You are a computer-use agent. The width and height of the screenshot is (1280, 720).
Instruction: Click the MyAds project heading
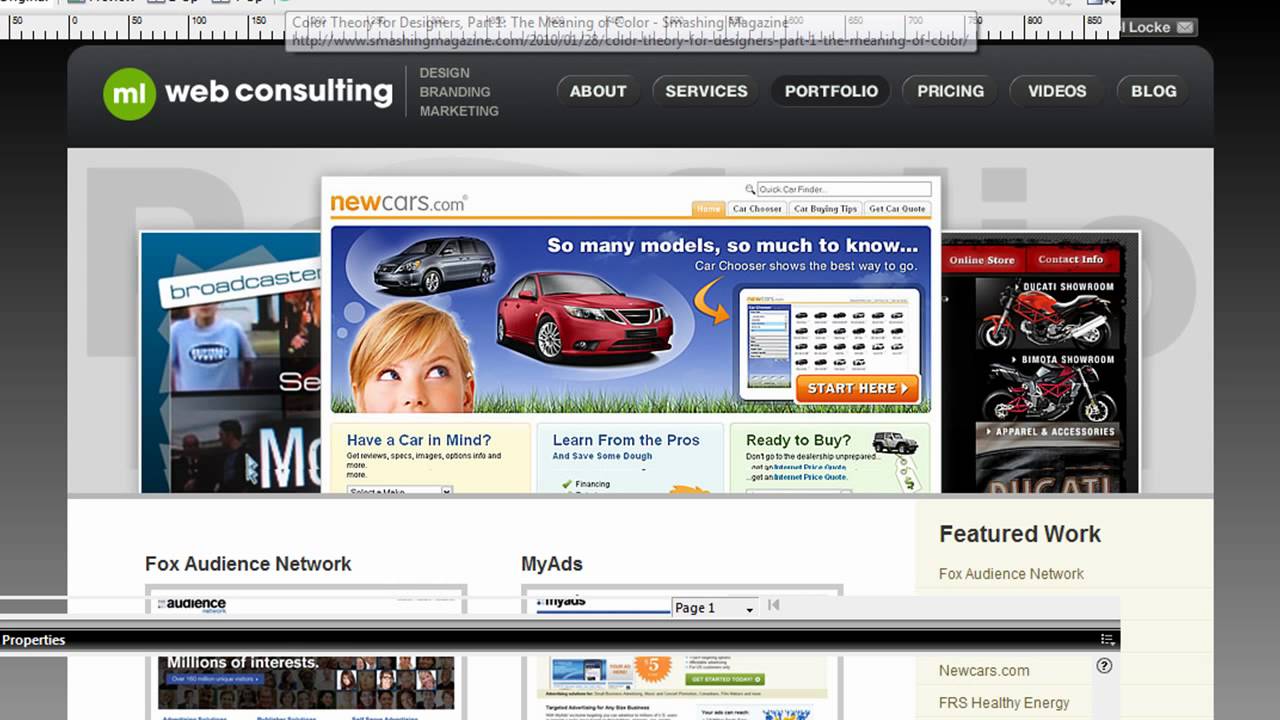(552, 564)
